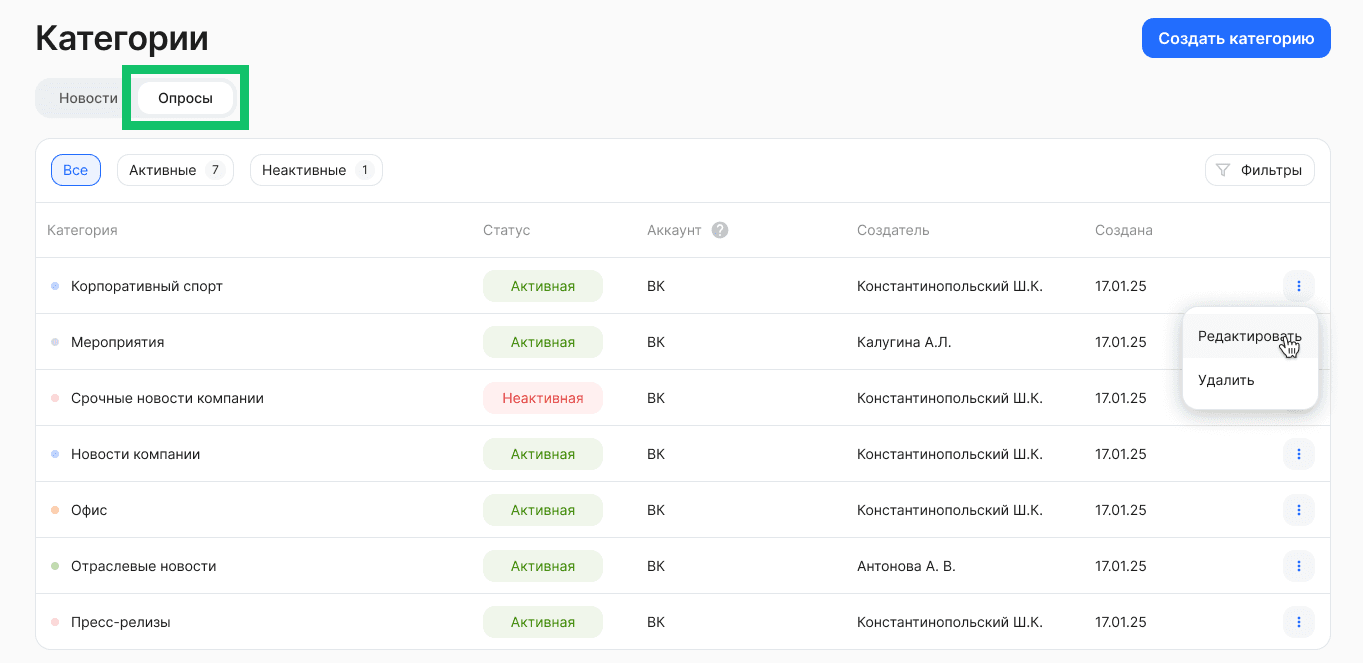Viewport: 1363px width, 663px height.
Task: Click the funnel icon in Фильтры button
Action: click(x=1222, y=170)
